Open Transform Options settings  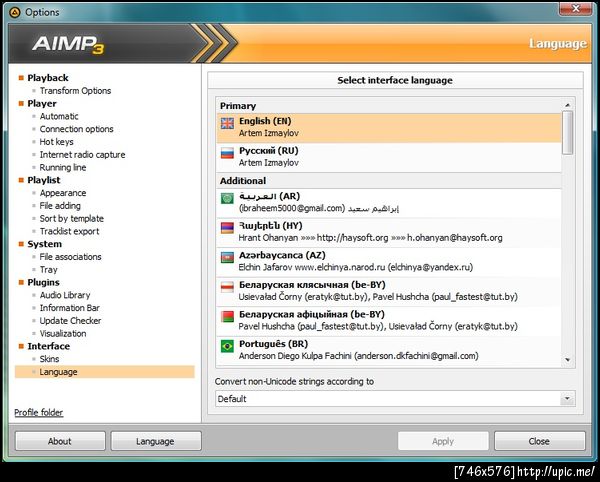pyautogui.click(x=75, y=91)
